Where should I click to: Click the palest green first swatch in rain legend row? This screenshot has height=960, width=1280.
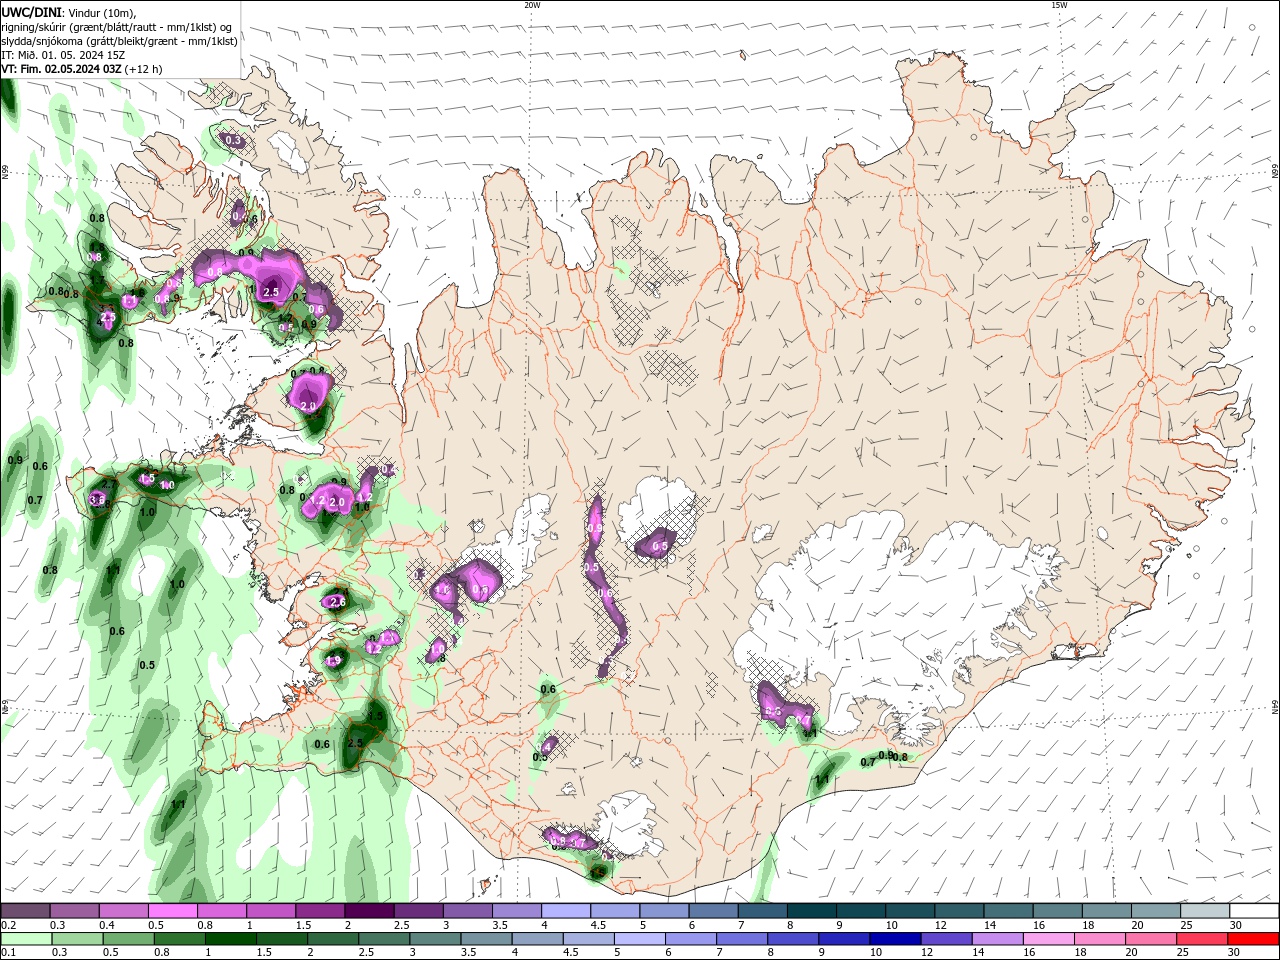(27, 939)
